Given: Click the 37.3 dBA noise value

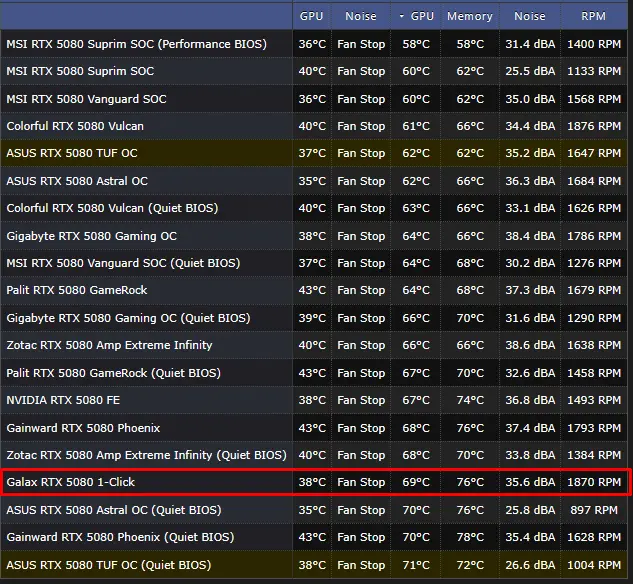Looking at the screenshot, I should click(x=530, y=290).
